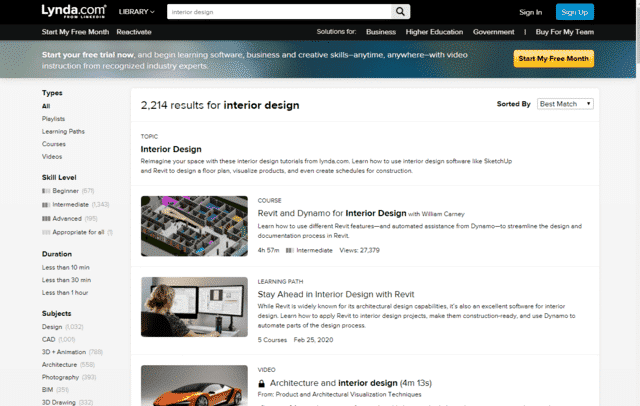The image size is (640, 406).
Task: Open the Government solutions link
Action: (493, 32)
